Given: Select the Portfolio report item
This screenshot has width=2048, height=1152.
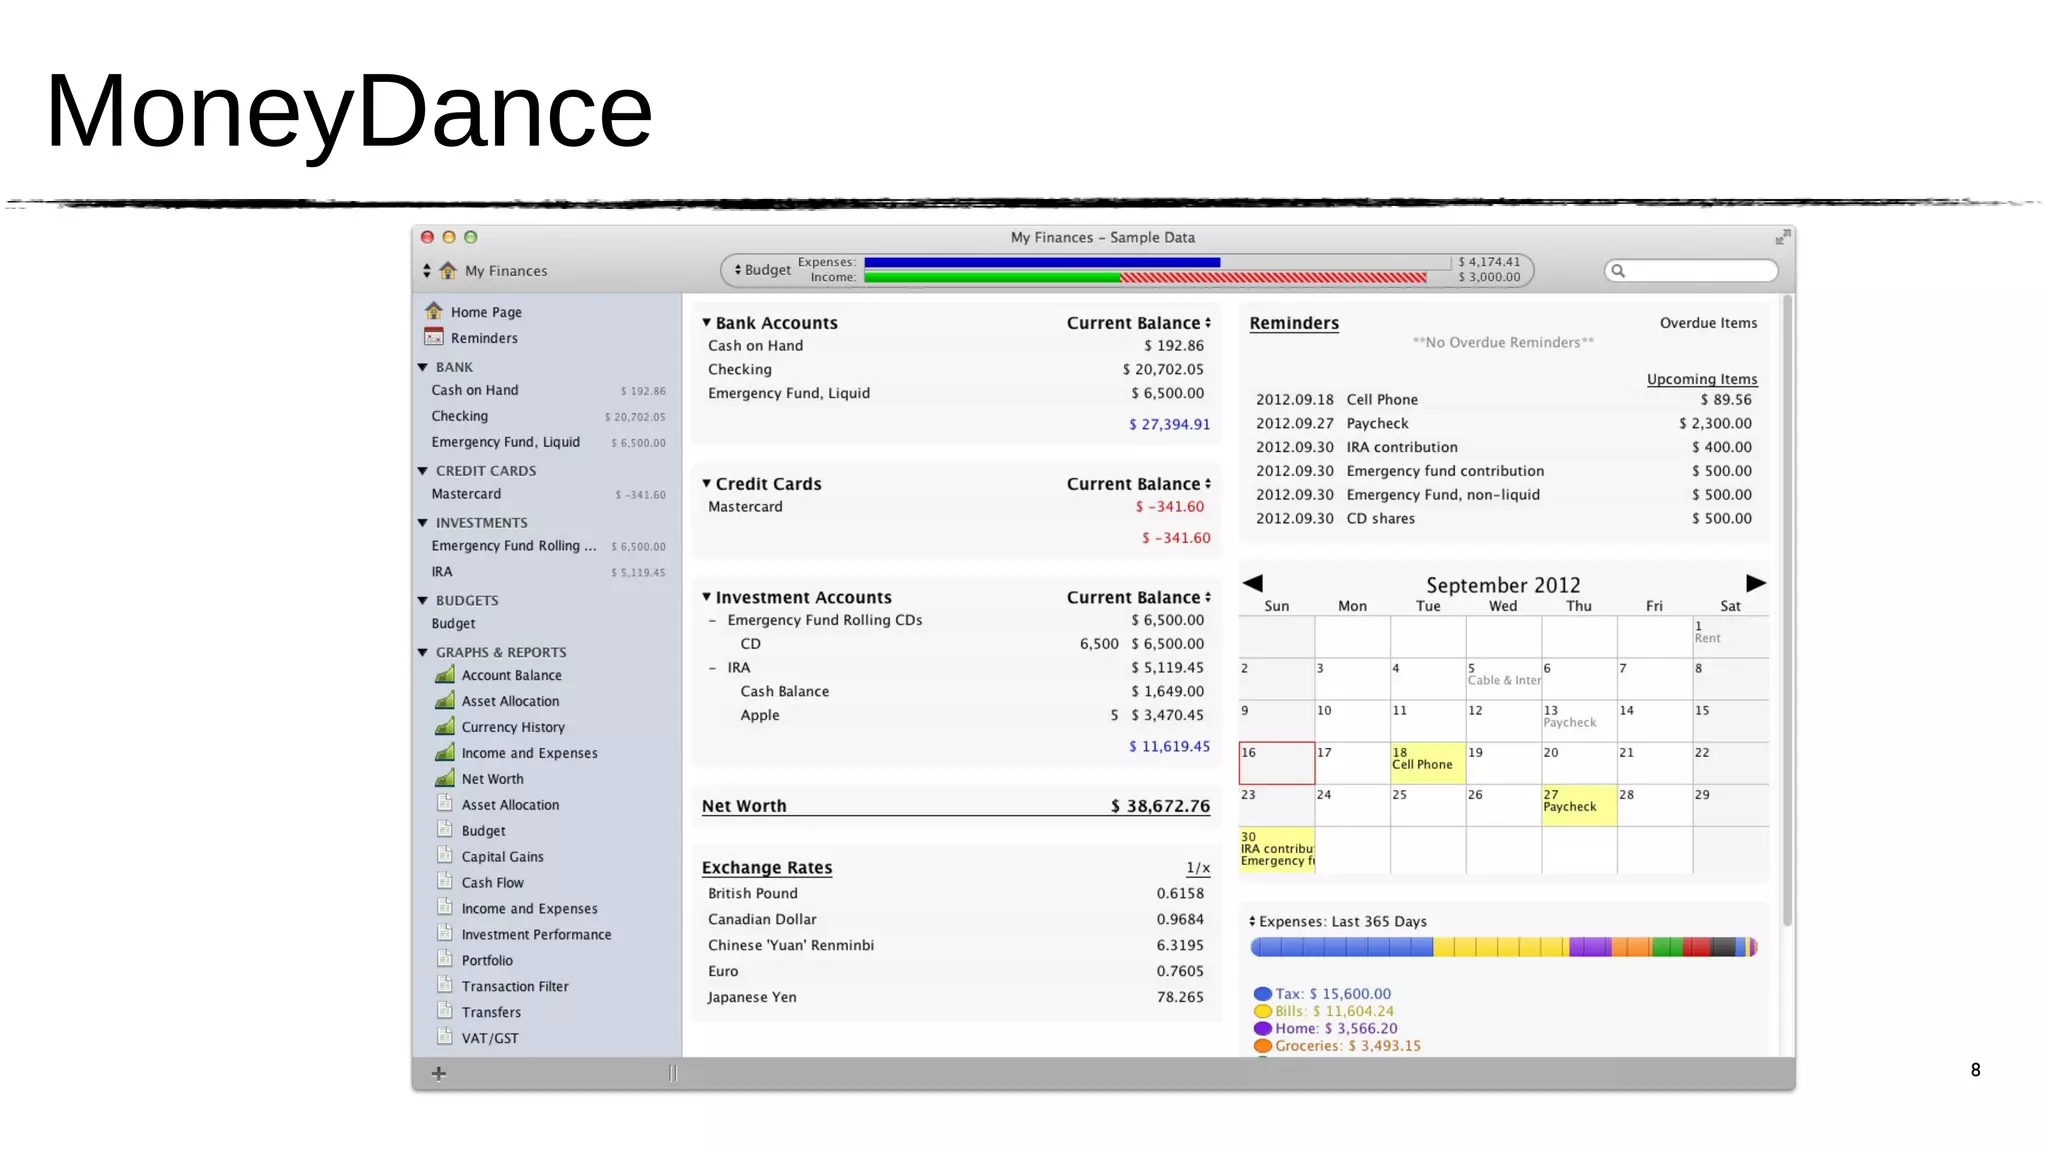Looking at the screenshot, I should tap(487, 960).
